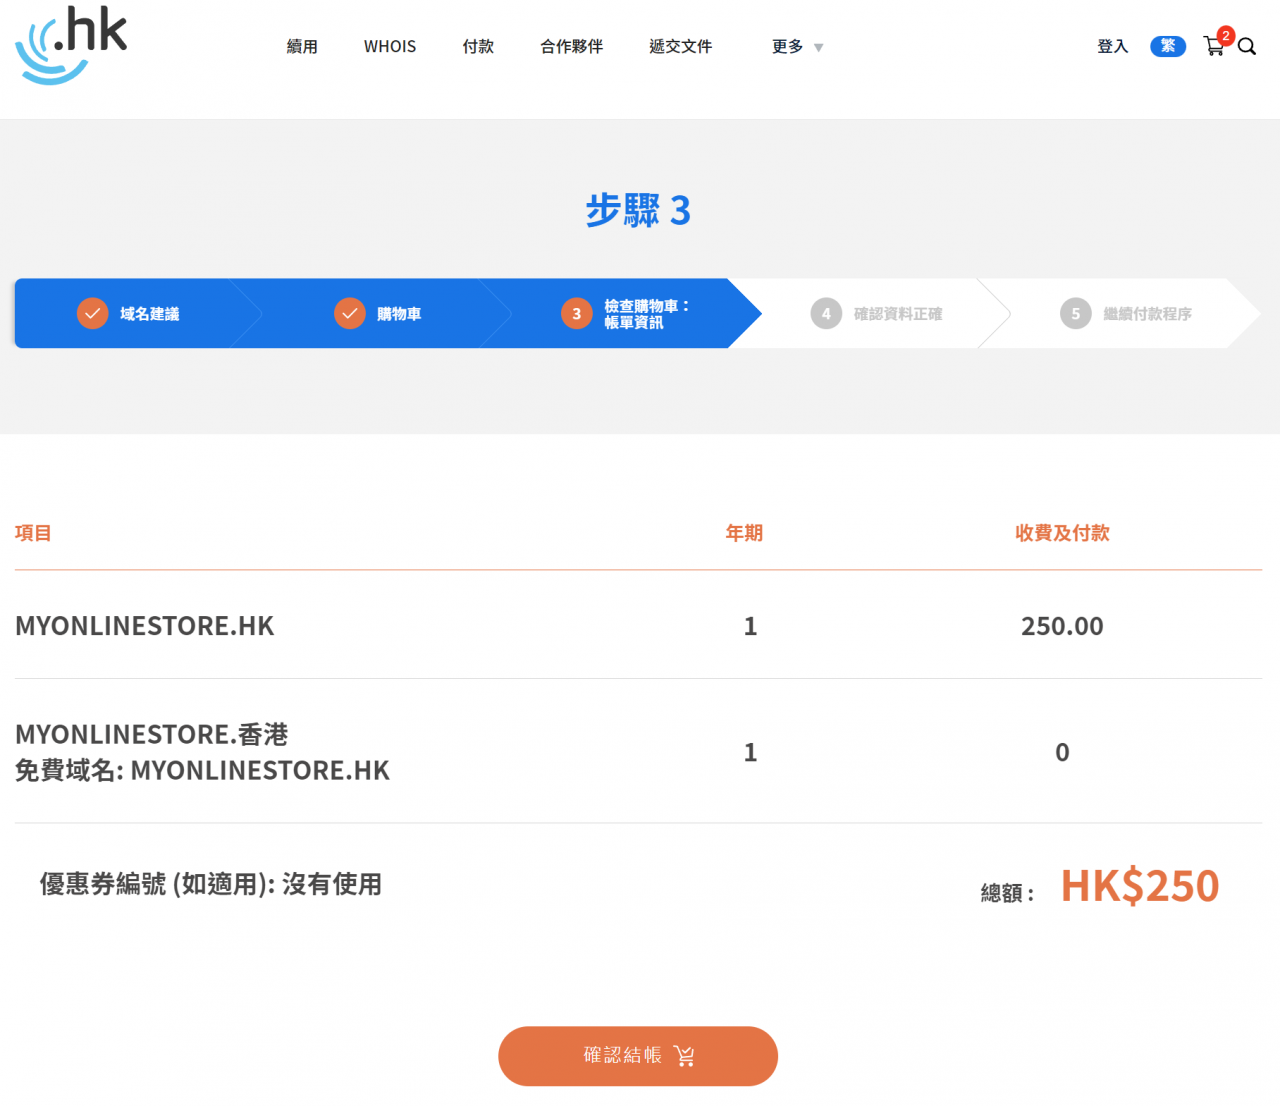Select the numbered circle on step 3
The image size is (1280, 1106).
[576, 313]
